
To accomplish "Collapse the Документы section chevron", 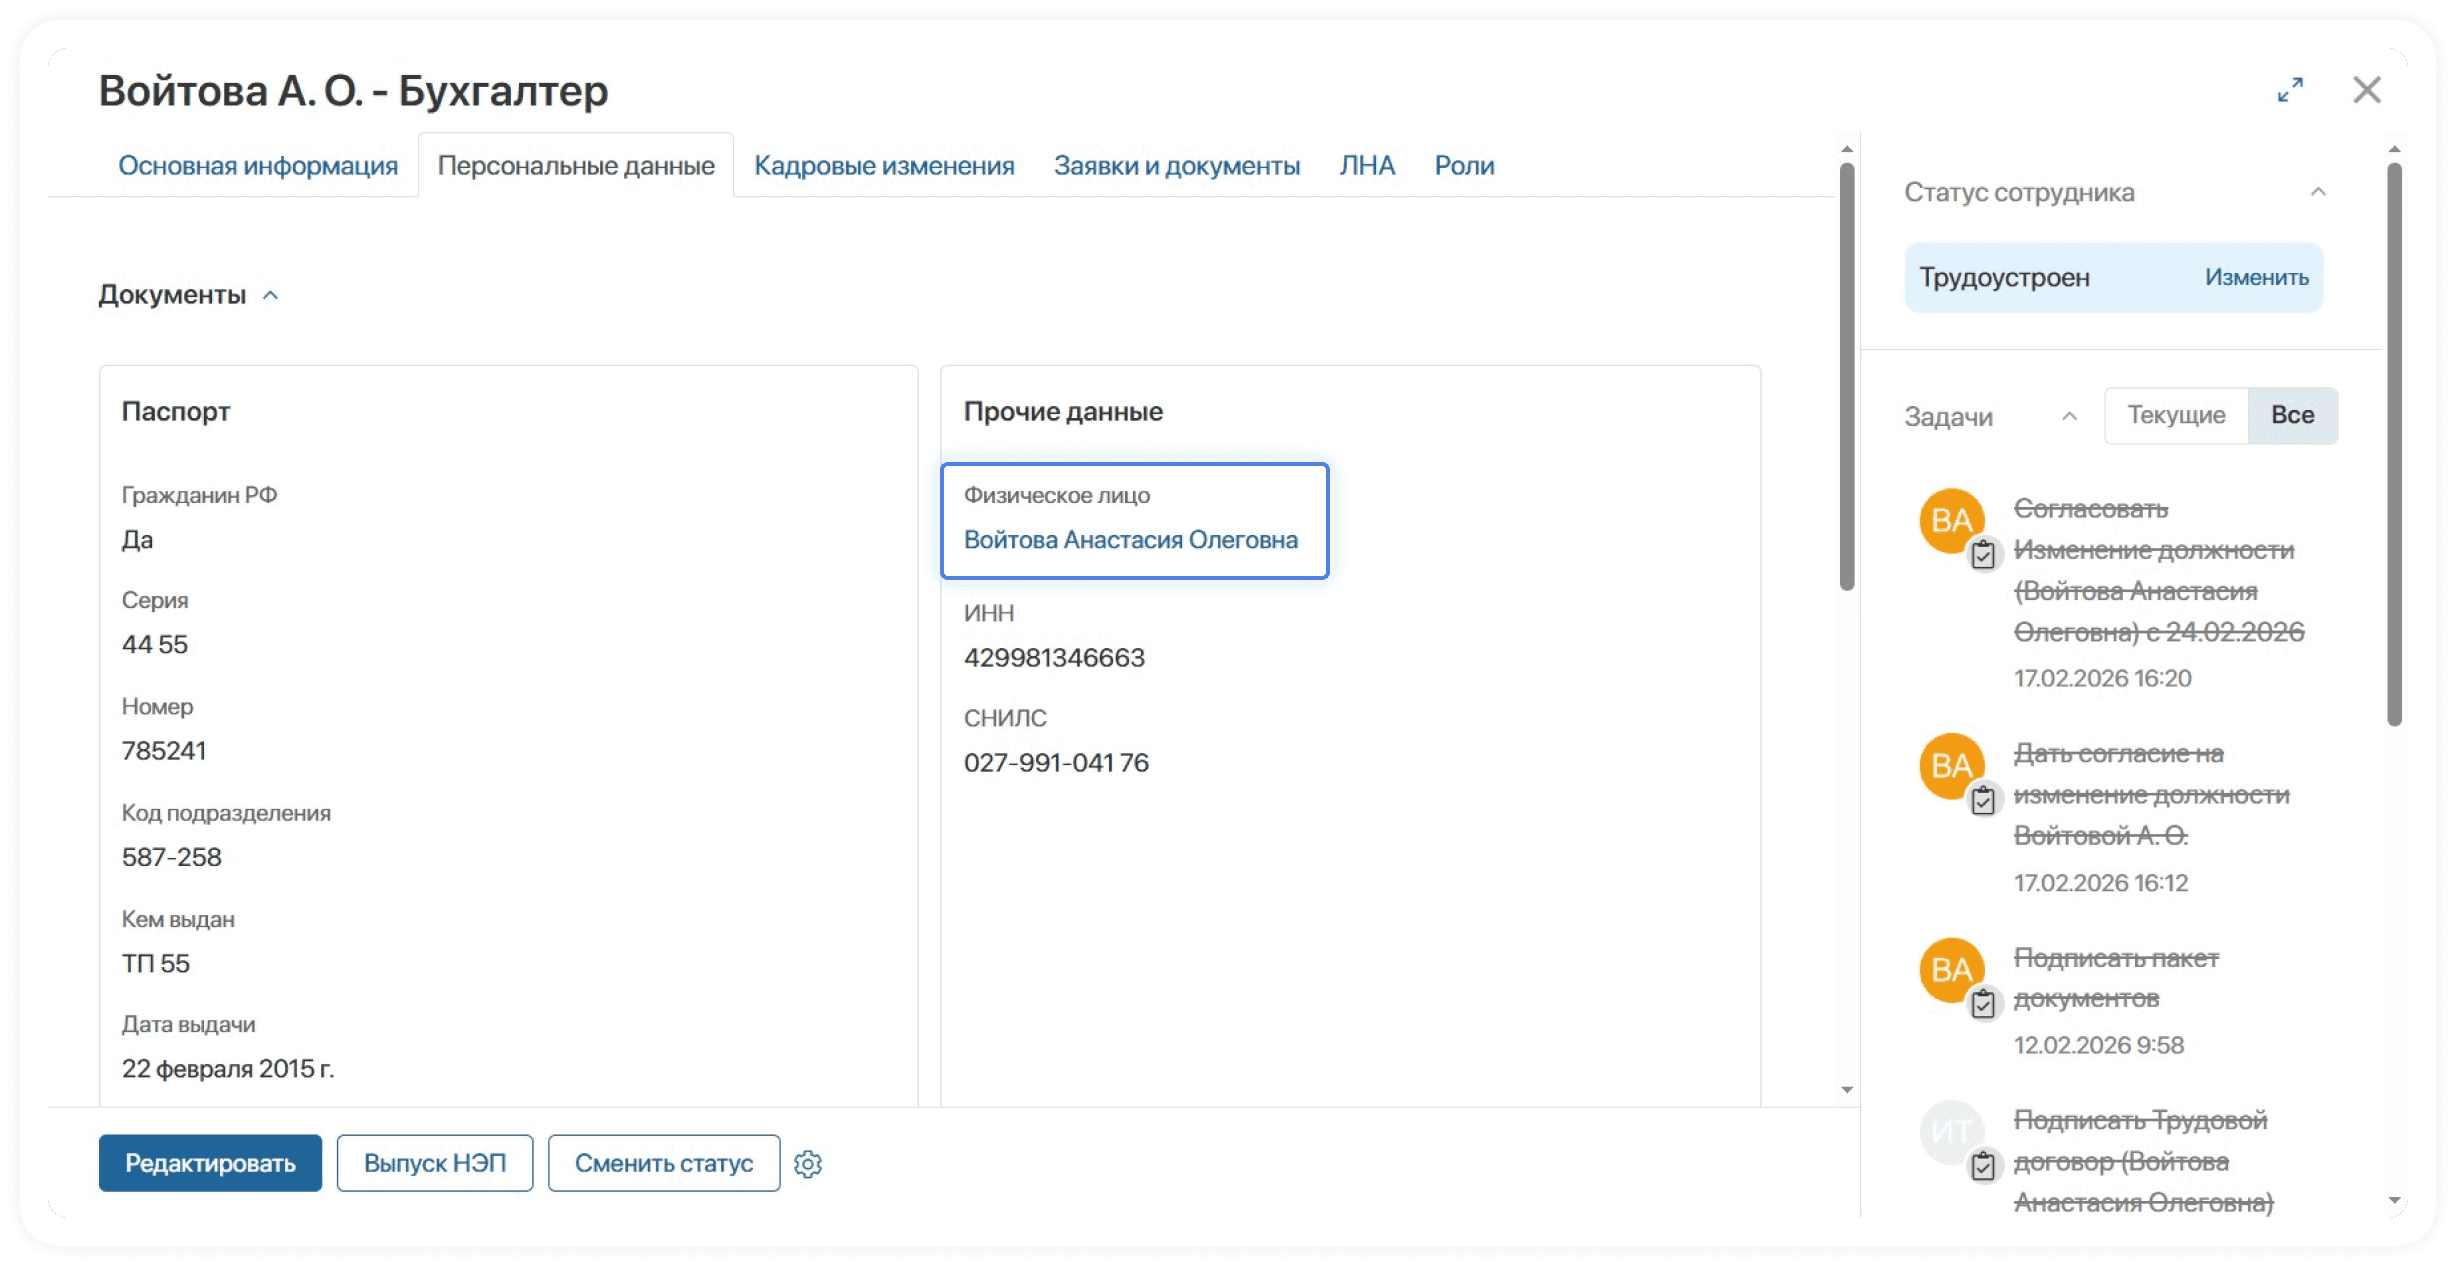I will coord(270,296).
